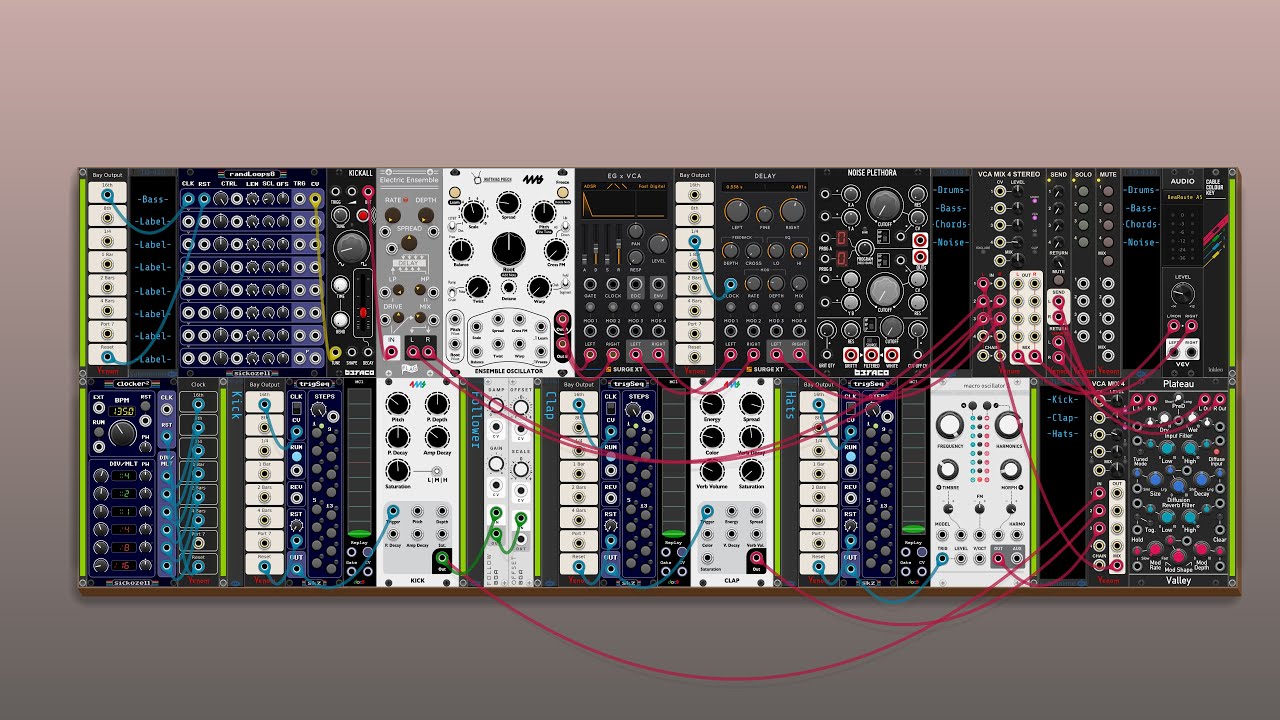
Task: Click the KICK module Trigger jack
Action: coord(393,511)
